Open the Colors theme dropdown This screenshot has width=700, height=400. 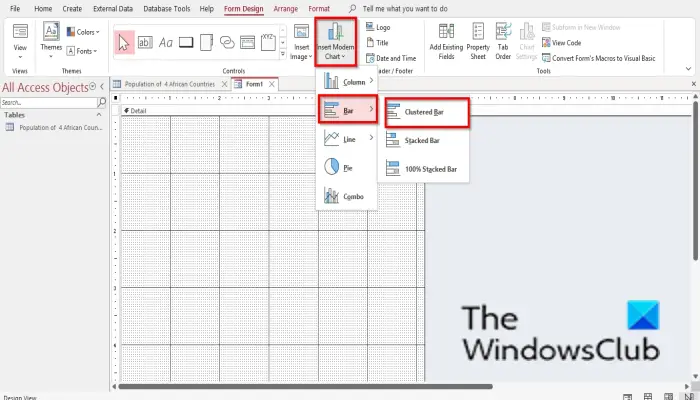[83, 32]
